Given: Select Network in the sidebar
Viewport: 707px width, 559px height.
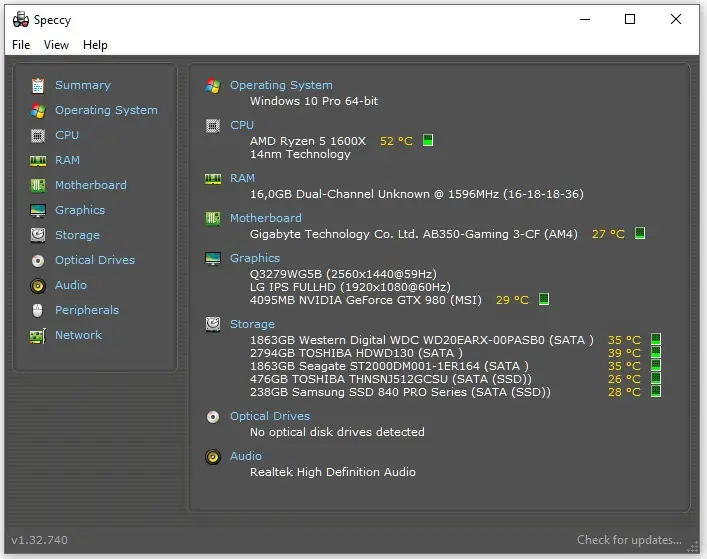Looking at the screenshot, I should click(78, 335).
